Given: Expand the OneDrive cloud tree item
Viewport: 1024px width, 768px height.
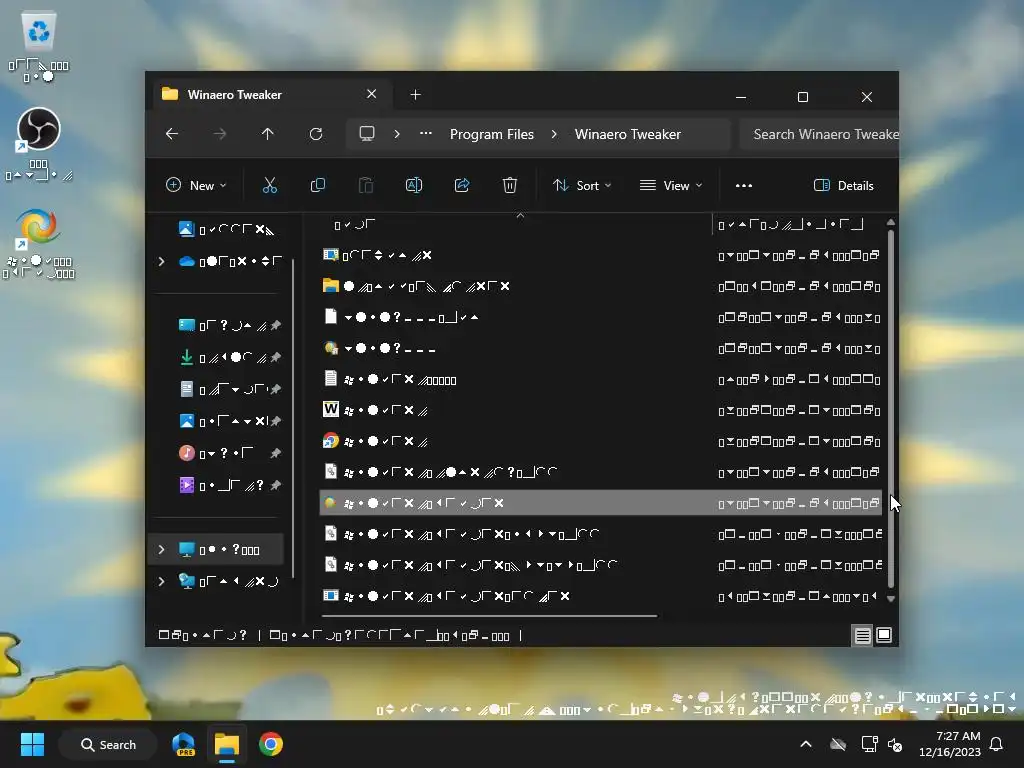Looking at the screenshot, I should tap(161, 261).
